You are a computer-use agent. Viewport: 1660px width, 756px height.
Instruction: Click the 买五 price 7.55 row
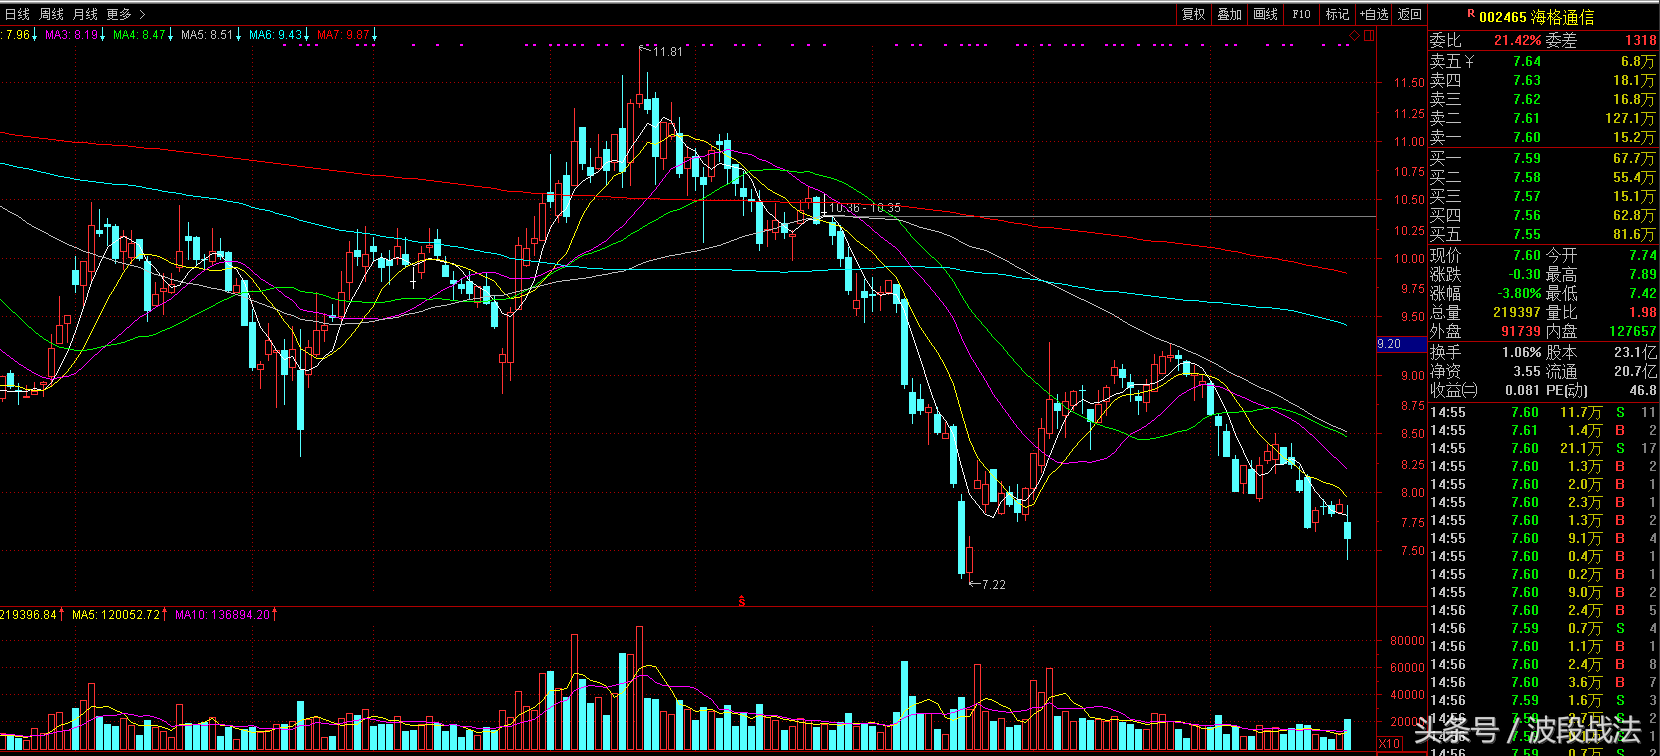pos(1543,234)
